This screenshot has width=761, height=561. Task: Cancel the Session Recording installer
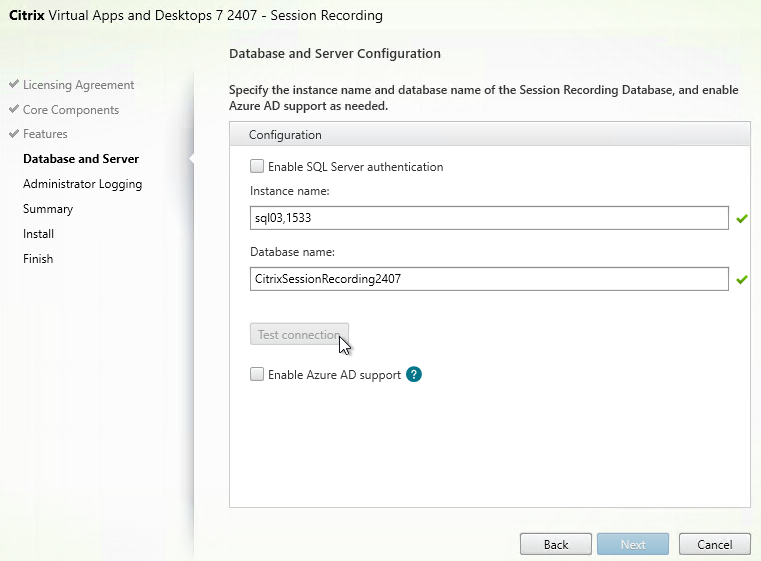tap(714, 544)
